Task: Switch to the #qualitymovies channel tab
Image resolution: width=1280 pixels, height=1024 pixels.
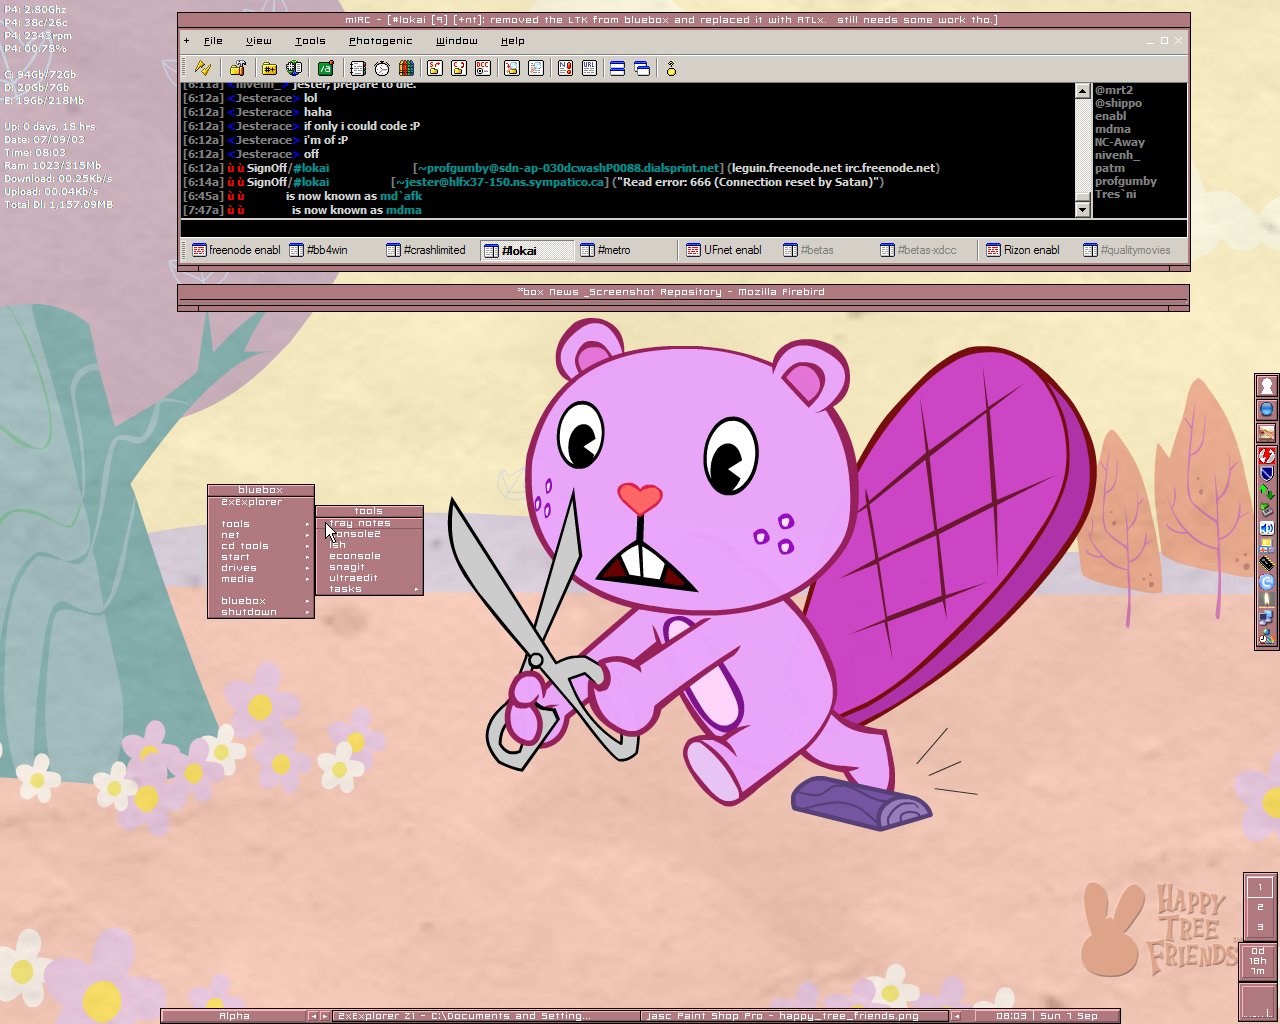Action: tap(1128, 250)
